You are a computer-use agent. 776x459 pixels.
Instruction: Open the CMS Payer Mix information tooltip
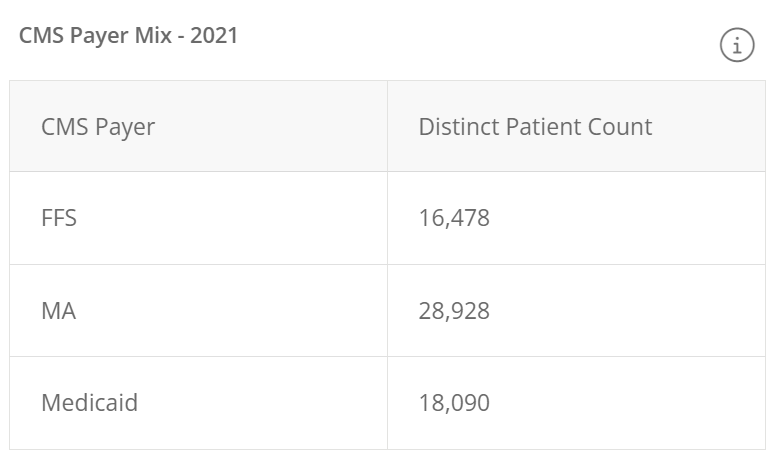(x=737, y=45)
